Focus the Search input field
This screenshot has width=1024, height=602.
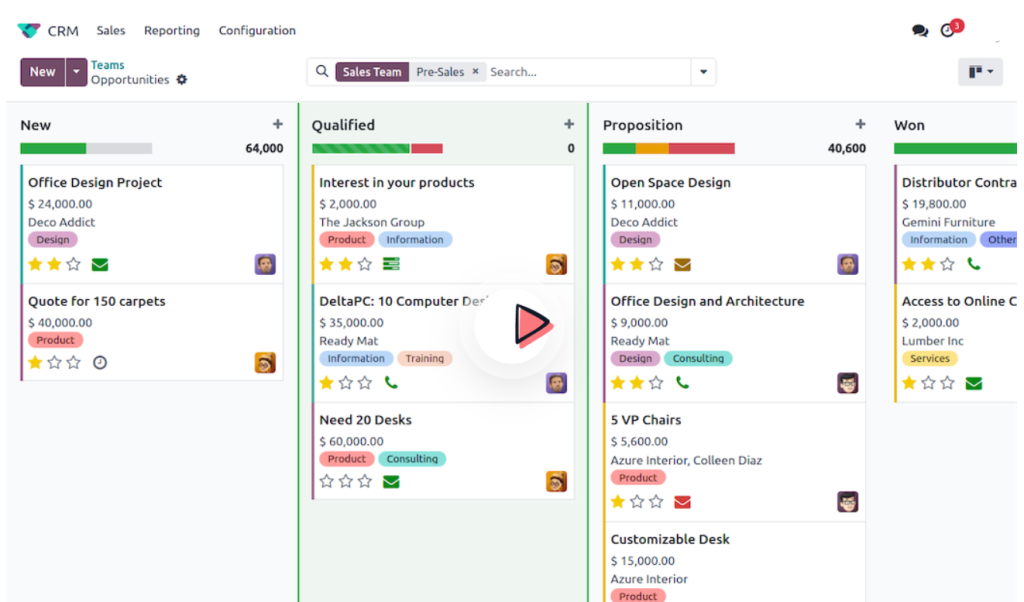tap(588, 72)
